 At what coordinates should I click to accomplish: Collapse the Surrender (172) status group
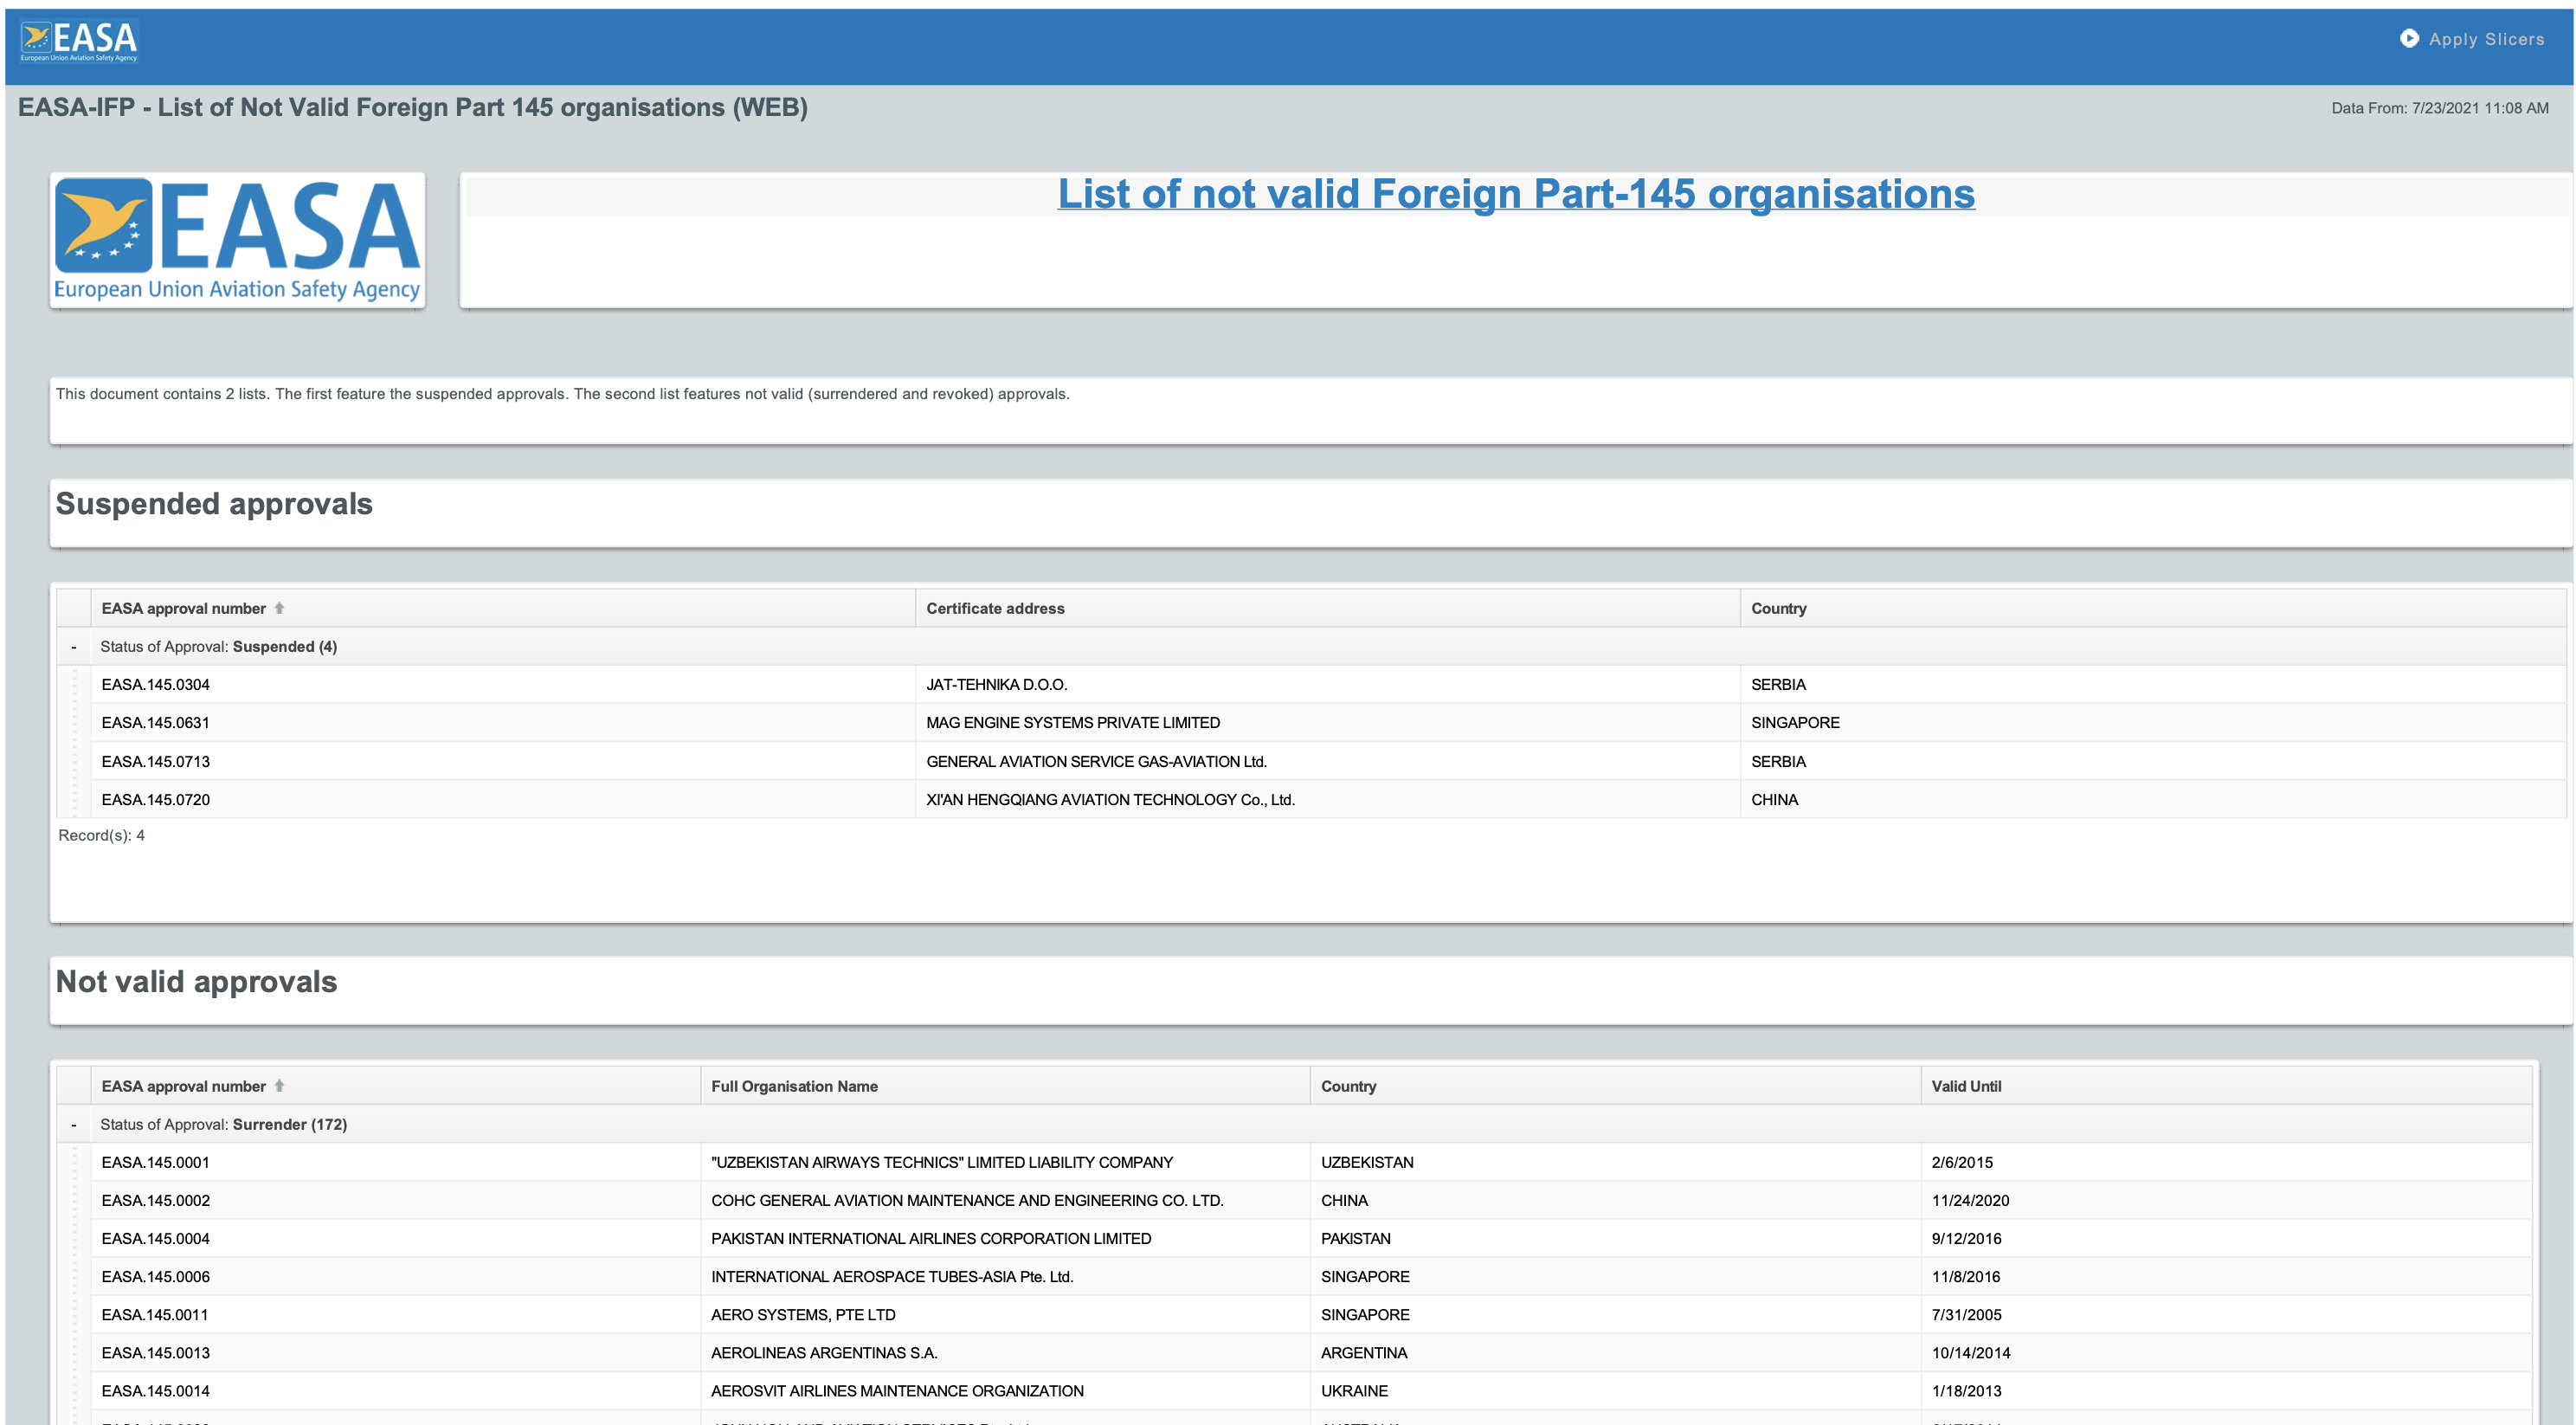pyautogui.click(x=73, y=1125)
